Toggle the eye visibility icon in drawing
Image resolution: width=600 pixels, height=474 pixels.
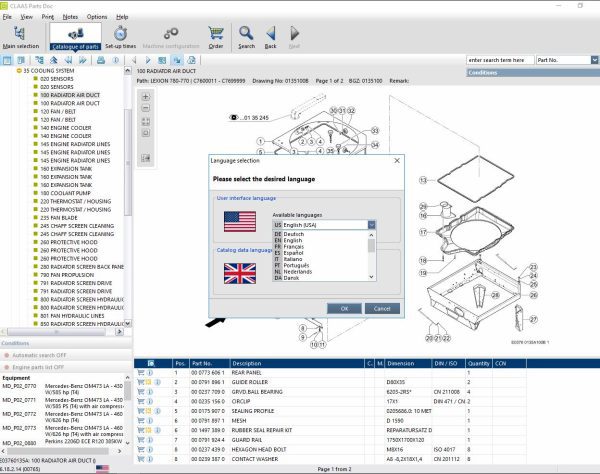(234, 117)
